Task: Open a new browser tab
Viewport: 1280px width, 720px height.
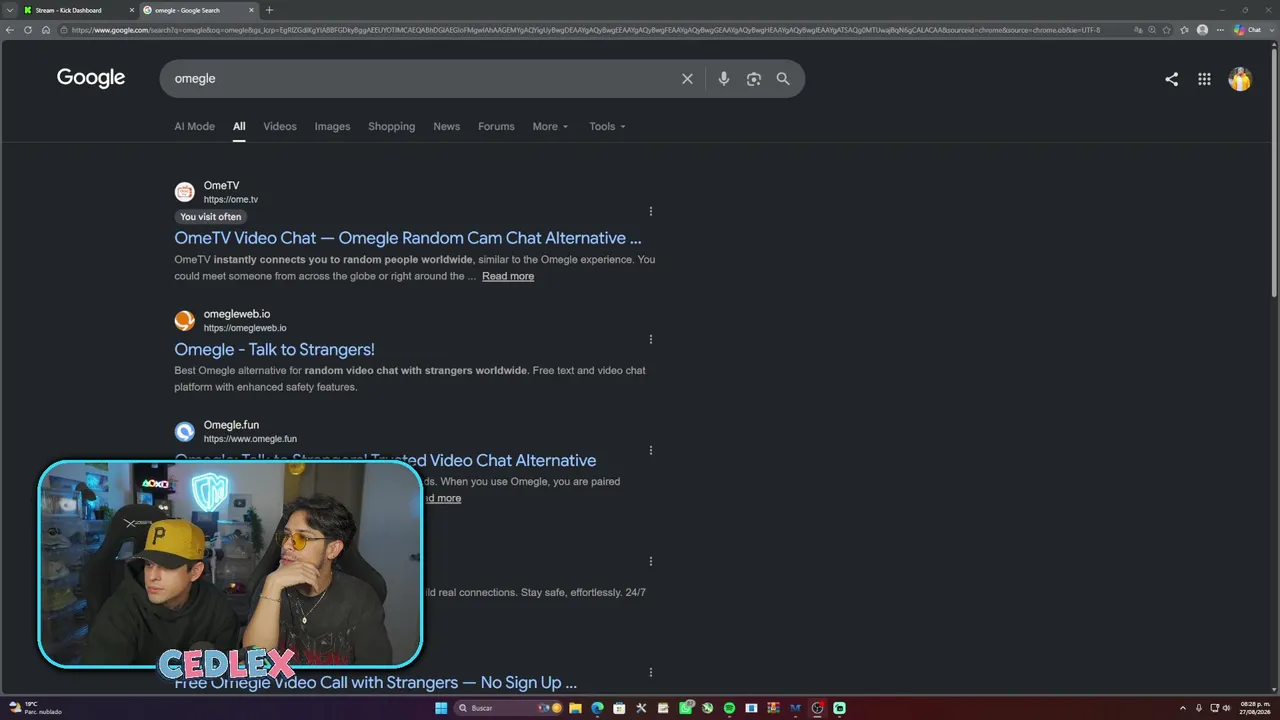Action: [x=269, y=10]
